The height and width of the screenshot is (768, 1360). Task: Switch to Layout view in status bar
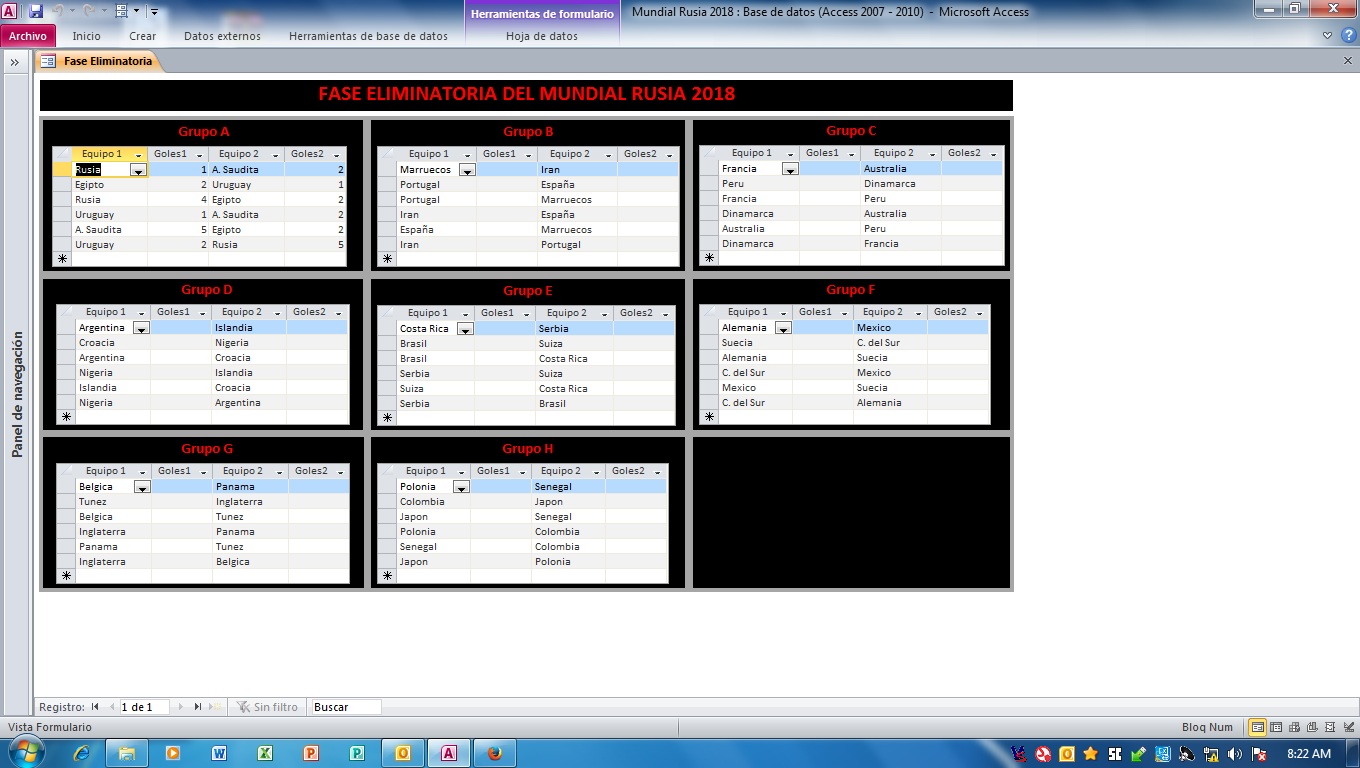pyautogui.click(x=1331, y=727)
